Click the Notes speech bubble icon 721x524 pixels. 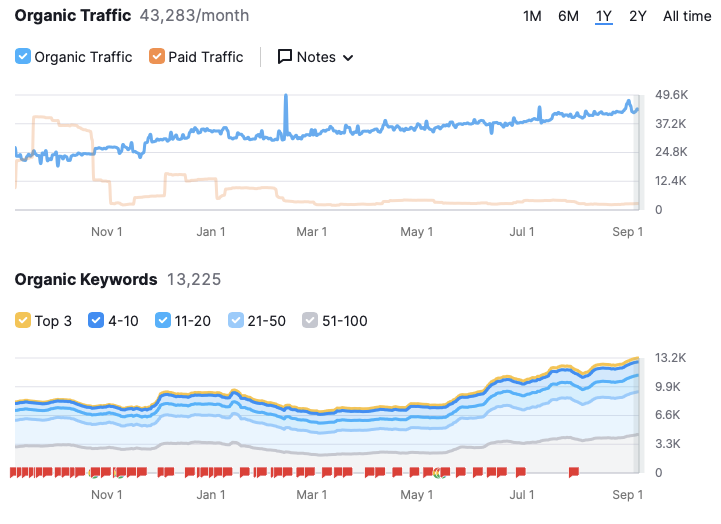click(x=284, y=57)
